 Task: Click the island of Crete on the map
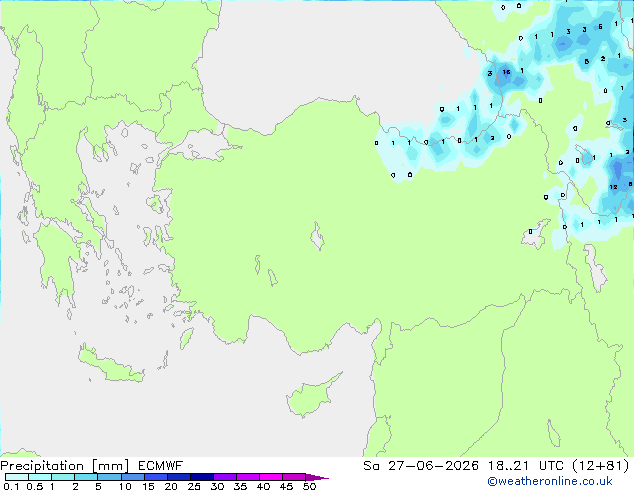pos(111,365)
